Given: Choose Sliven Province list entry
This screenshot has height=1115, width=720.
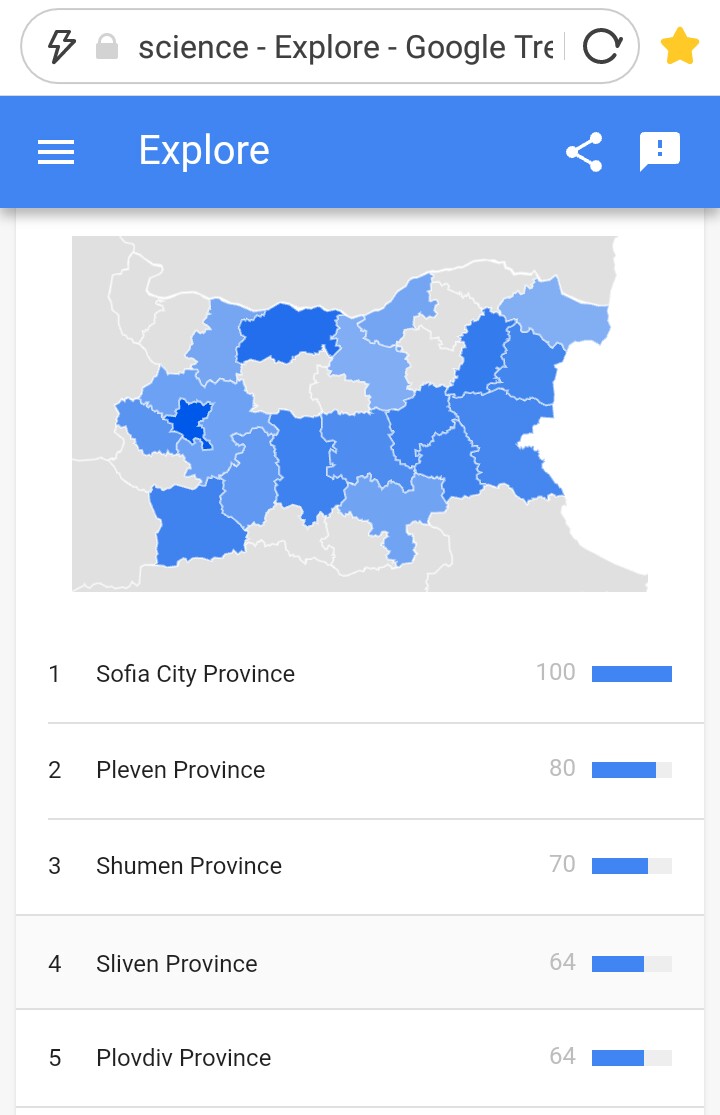Looking at the screenshot, I should (x=176, y=964).
